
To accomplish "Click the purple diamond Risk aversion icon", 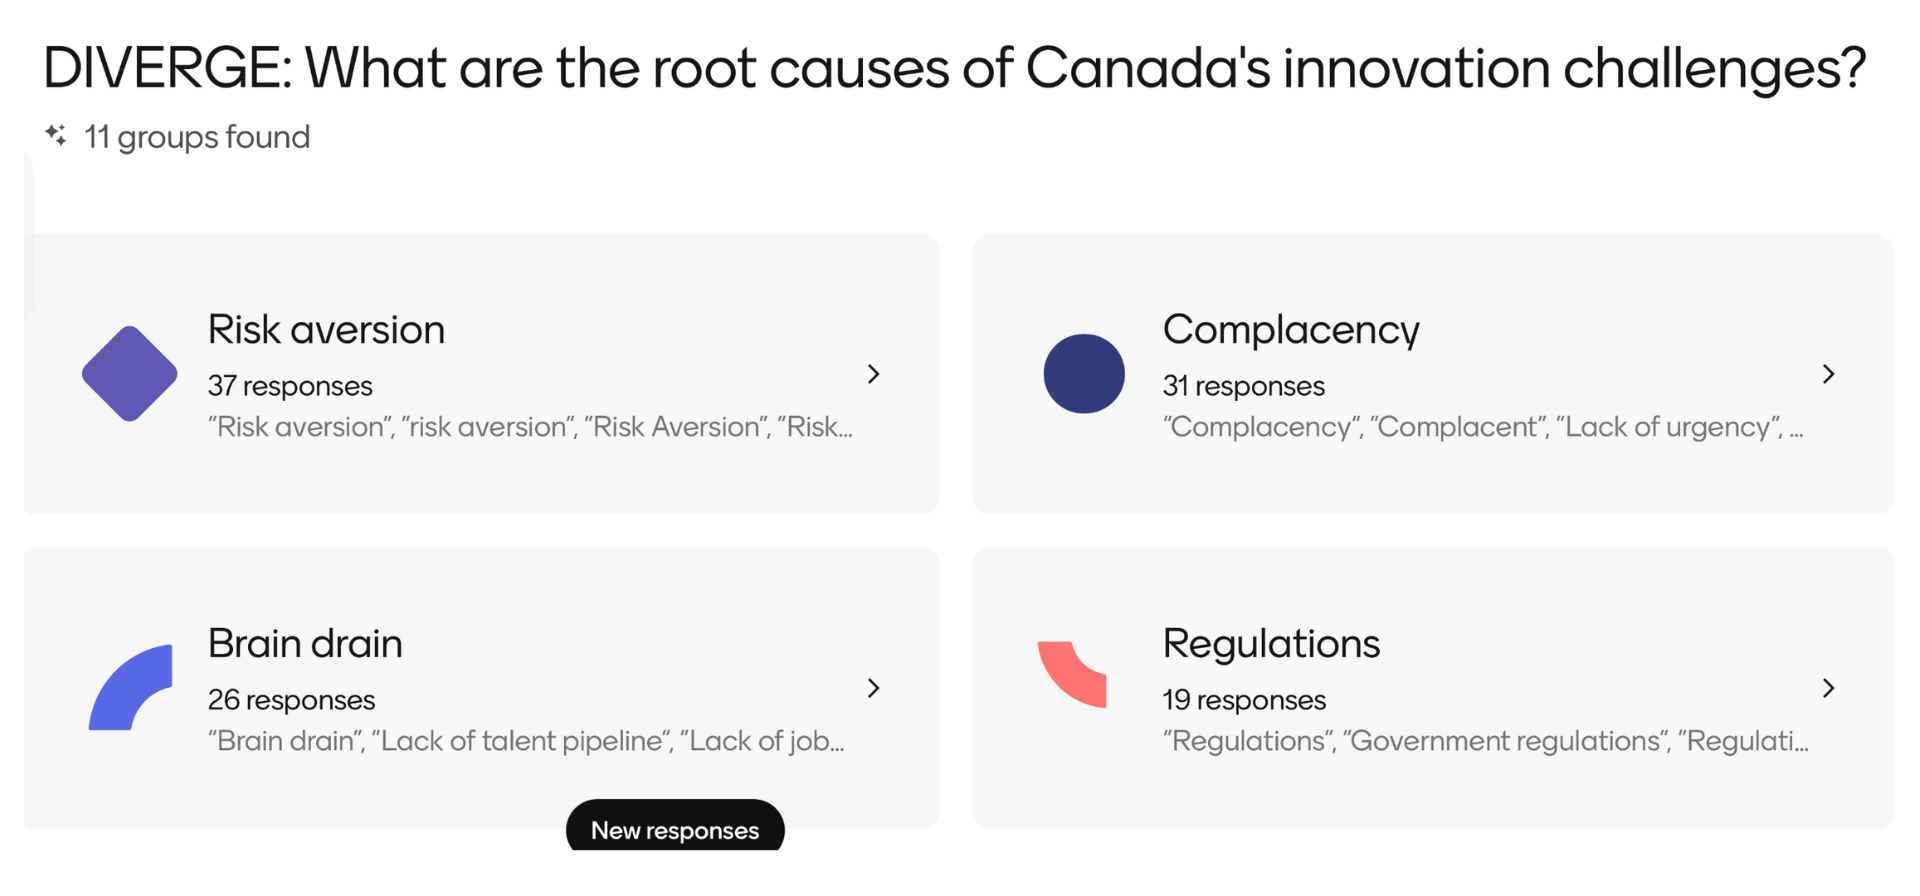I will click(129, 374).
